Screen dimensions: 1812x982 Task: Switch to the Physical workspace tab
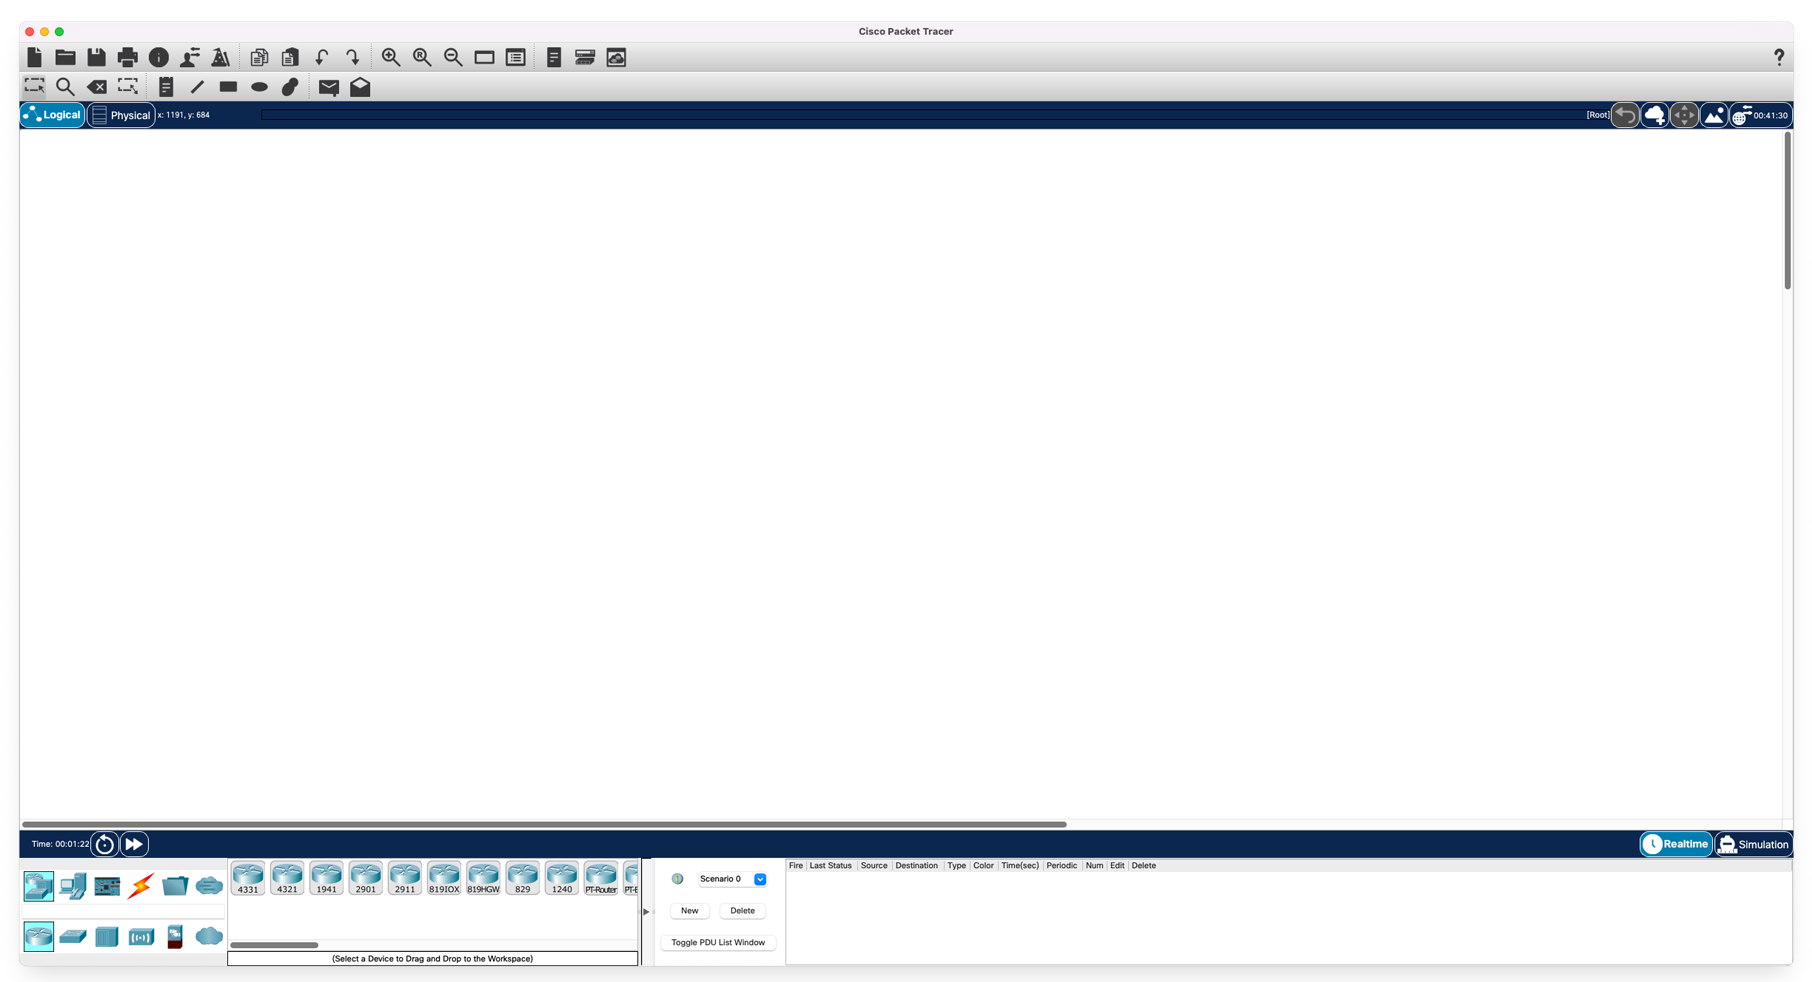tap(121, 115)
